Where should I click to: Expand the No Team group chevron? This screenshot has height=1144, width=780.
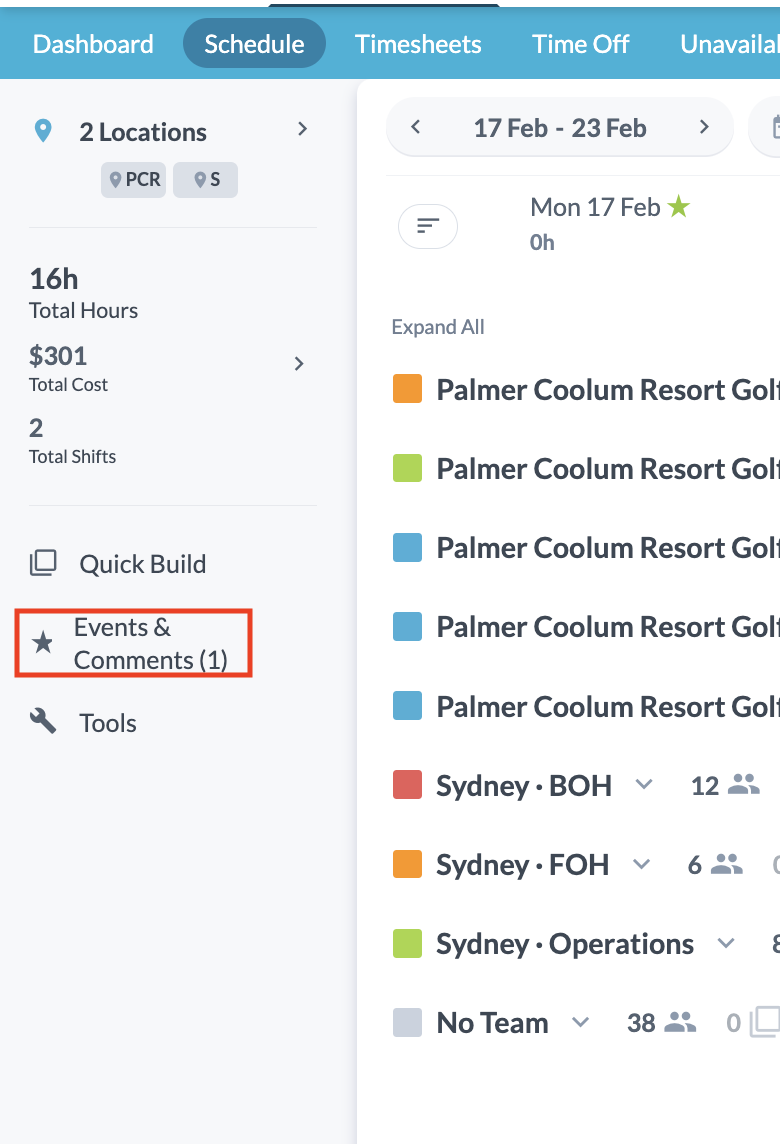click(580, 1022)
